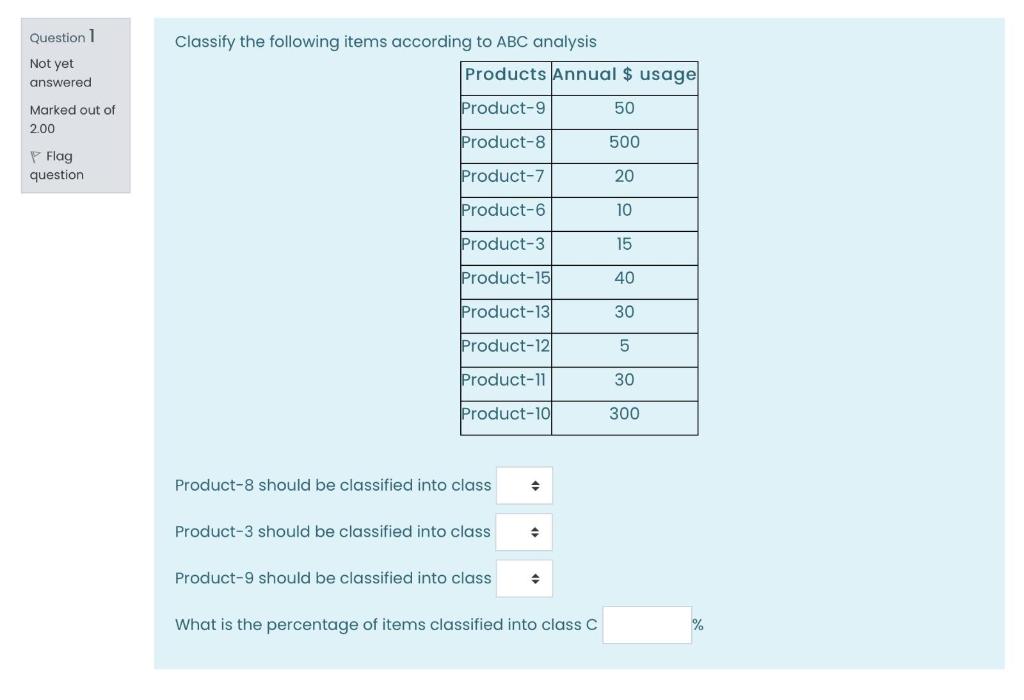Open the Product-8 classification dropdown
This screenshot has height=700, width=1024.
click(524, 485)
